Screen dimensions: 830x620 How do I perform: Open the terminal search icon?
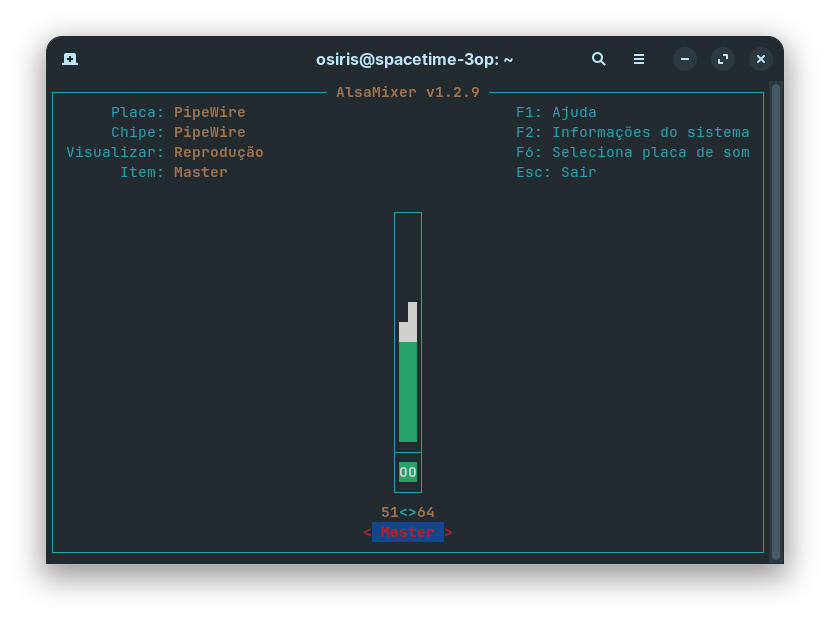coord(598,59)
